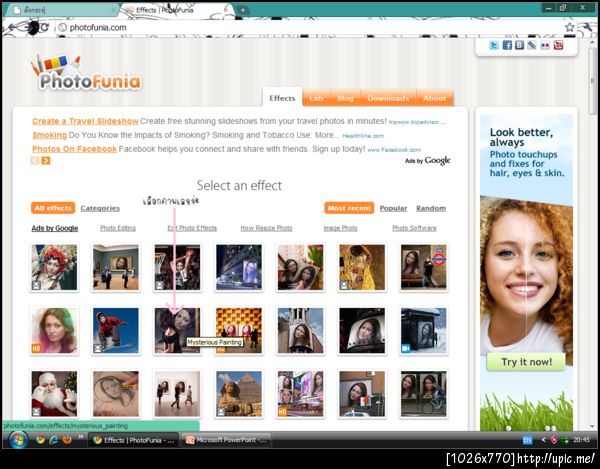Open the Windows Start orb
Image resolution: width=600 pixels, height=469 pixels.
click(18, 440)
